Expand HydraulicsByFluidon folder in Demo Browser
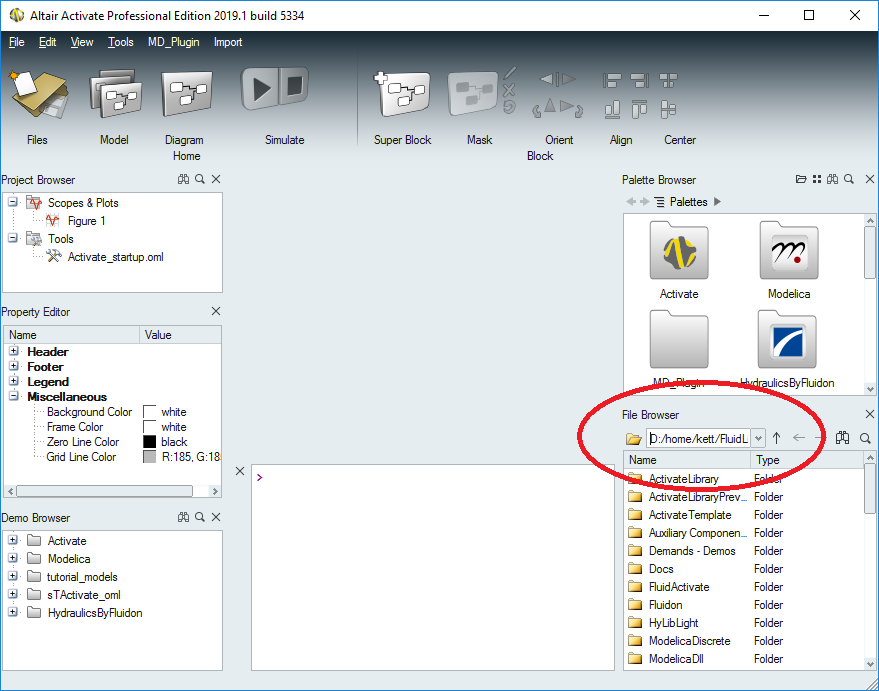 [12, 612]
